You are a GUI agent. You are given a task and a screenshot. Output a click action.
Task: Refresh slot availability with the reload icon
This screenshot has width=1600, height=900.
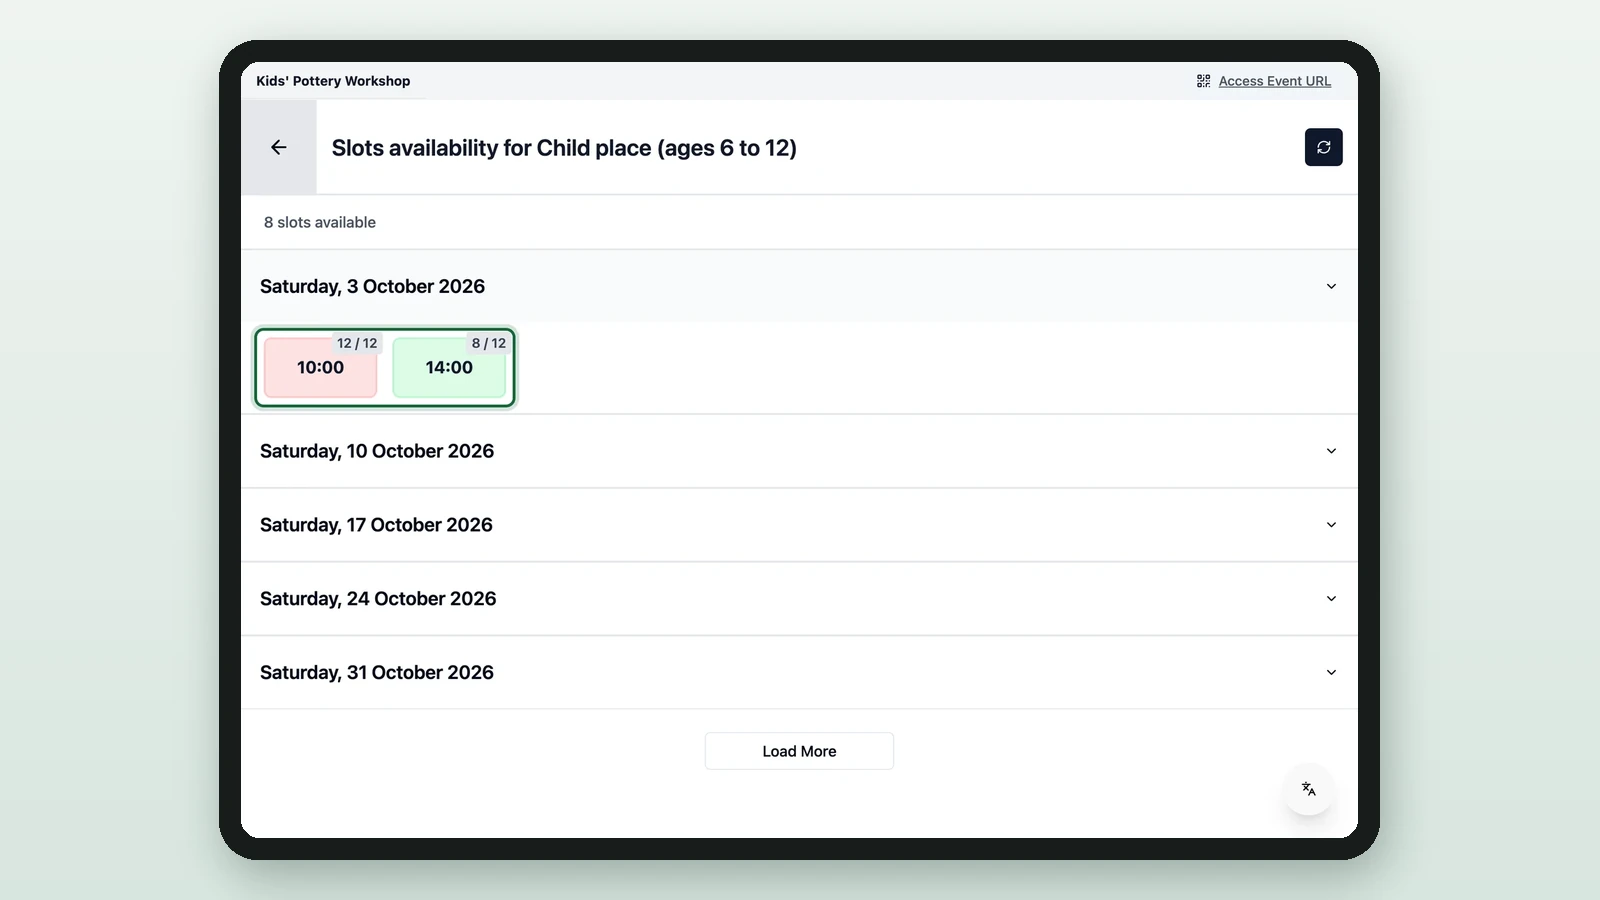tap(1323, 147)
